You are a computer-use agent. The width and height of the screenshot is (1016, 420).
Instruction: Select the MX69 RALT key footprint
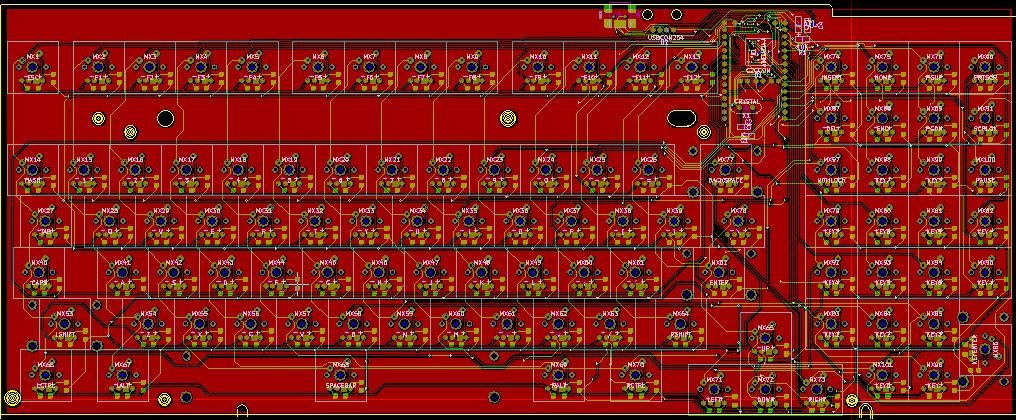click(x=560, y=376)
